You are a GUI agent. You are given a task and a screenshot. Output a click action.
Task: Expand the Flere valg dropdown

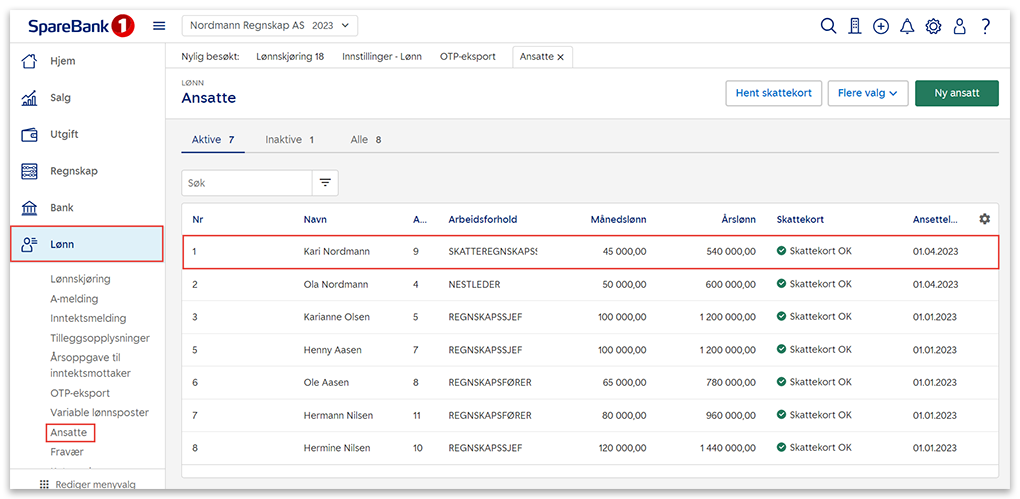click(x=867, y=93)
